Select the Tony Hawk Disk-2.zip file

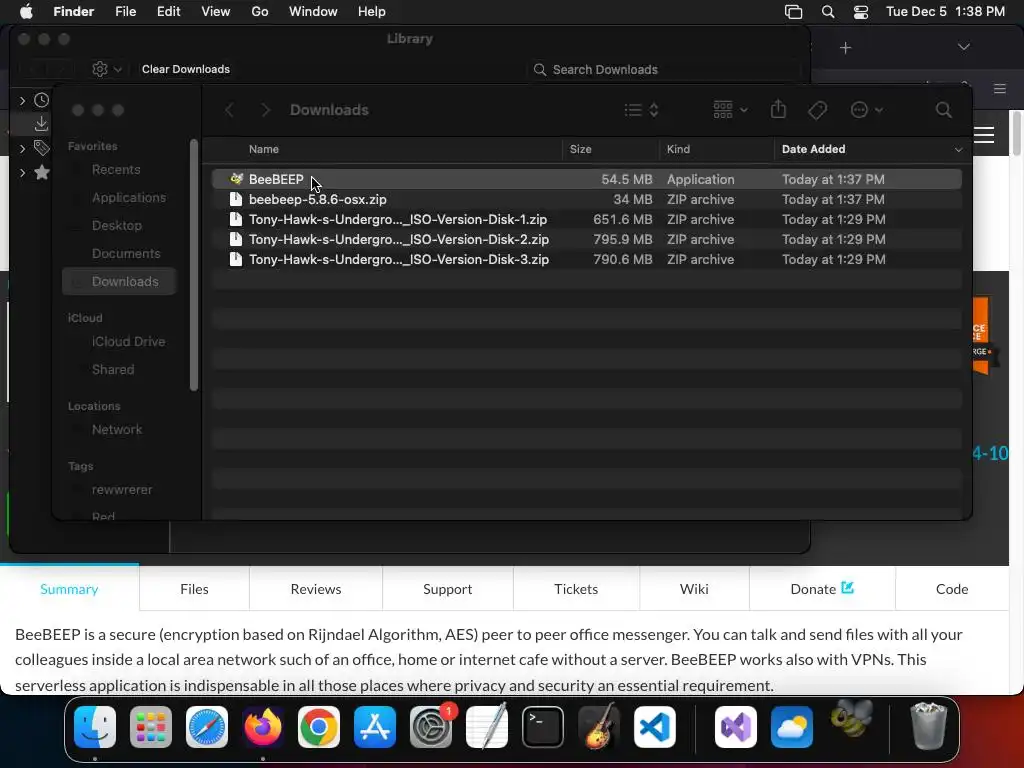tap(586, 240)
